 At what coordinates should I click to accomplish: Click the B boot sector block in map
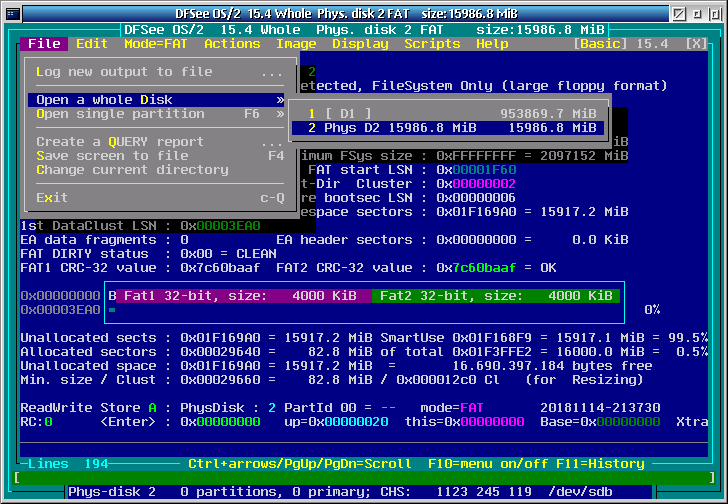click(112, 296)
